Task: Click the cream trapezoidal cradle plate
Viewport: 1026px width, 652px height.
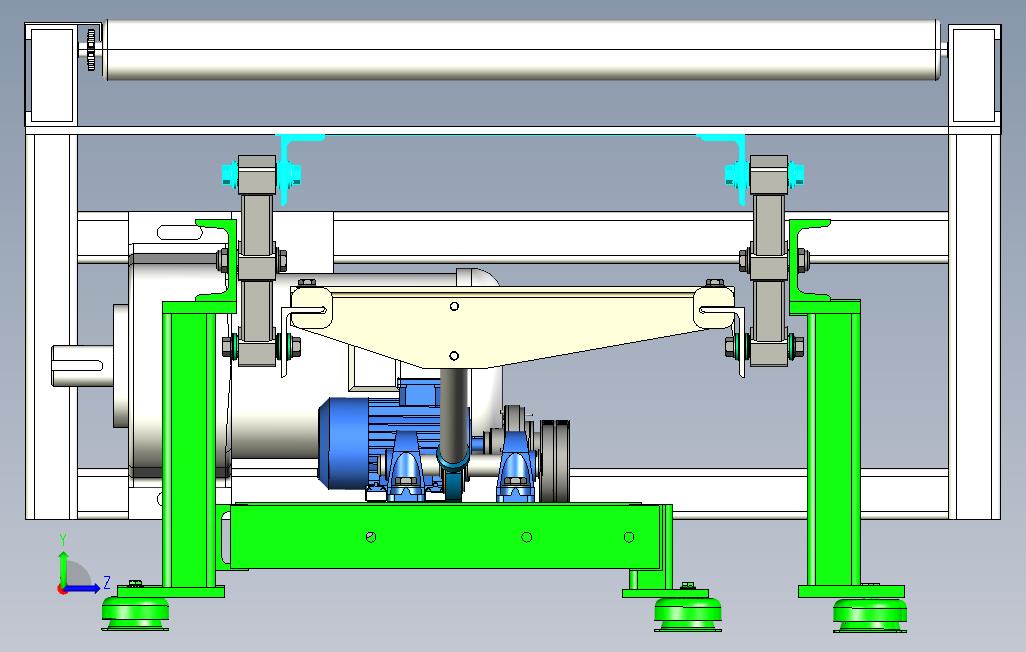Action: coord(512,325)
